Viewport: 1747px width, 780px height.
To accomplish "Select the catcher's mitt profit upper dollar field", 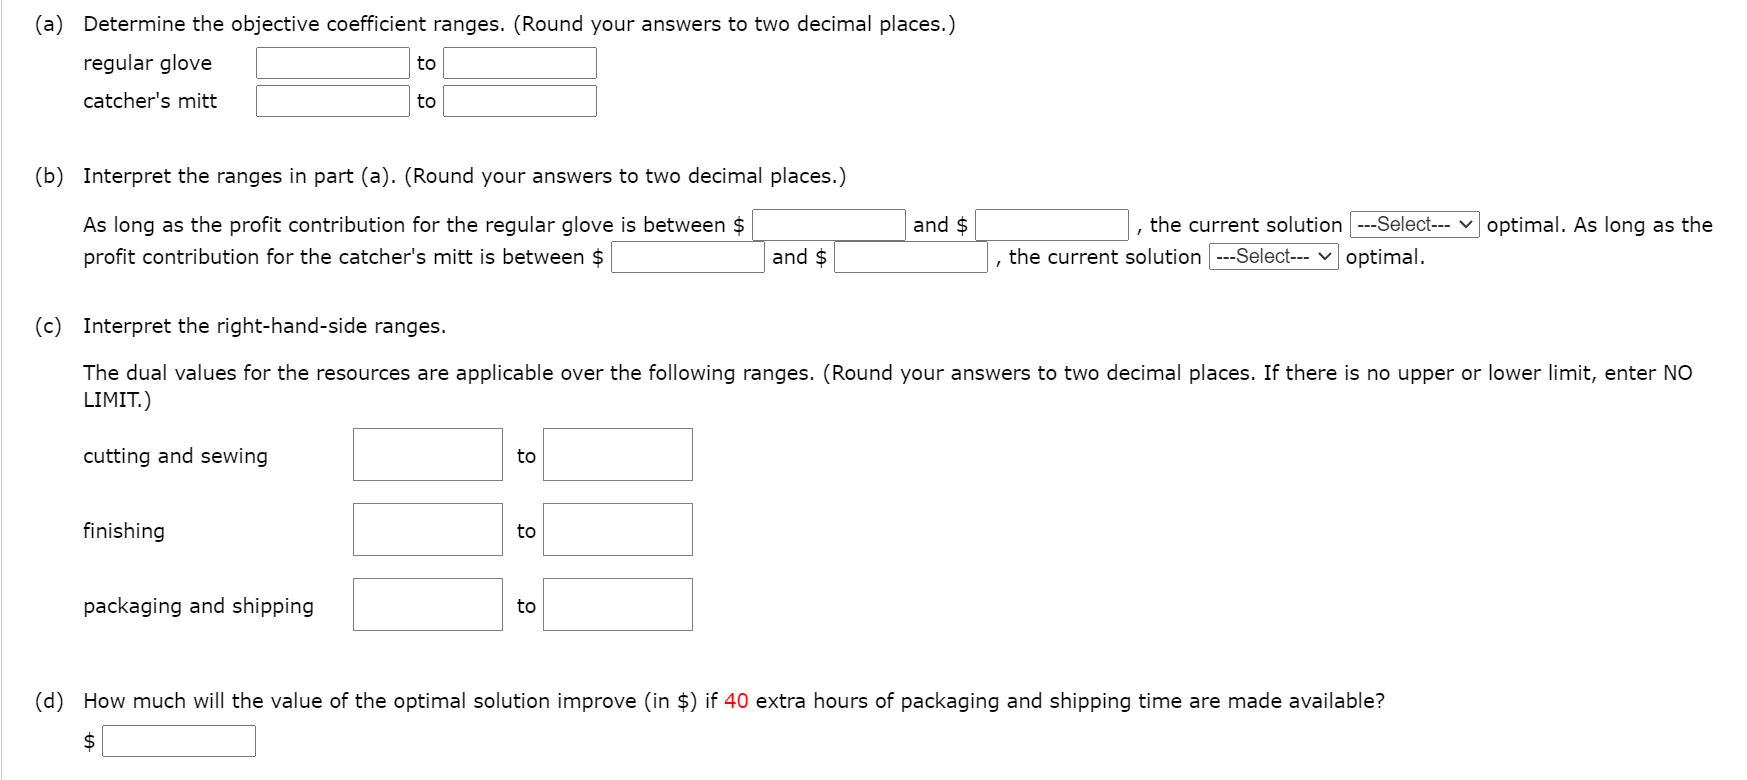I will pyautogui.click(x=909, y=257).
